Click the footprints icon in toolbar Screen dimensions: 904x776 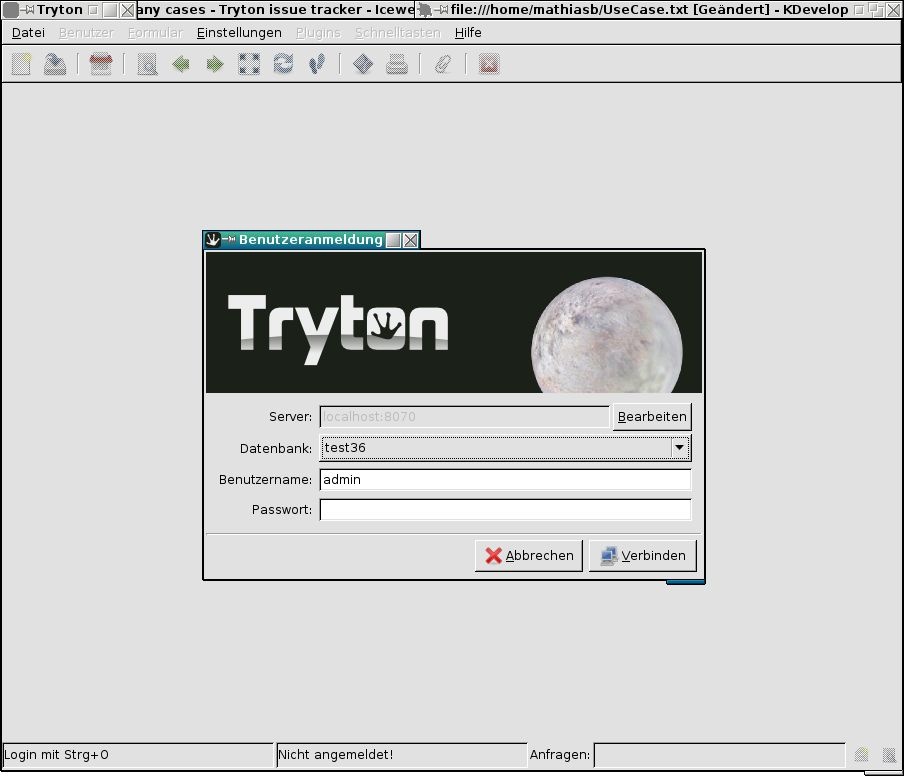click(317, 65)
